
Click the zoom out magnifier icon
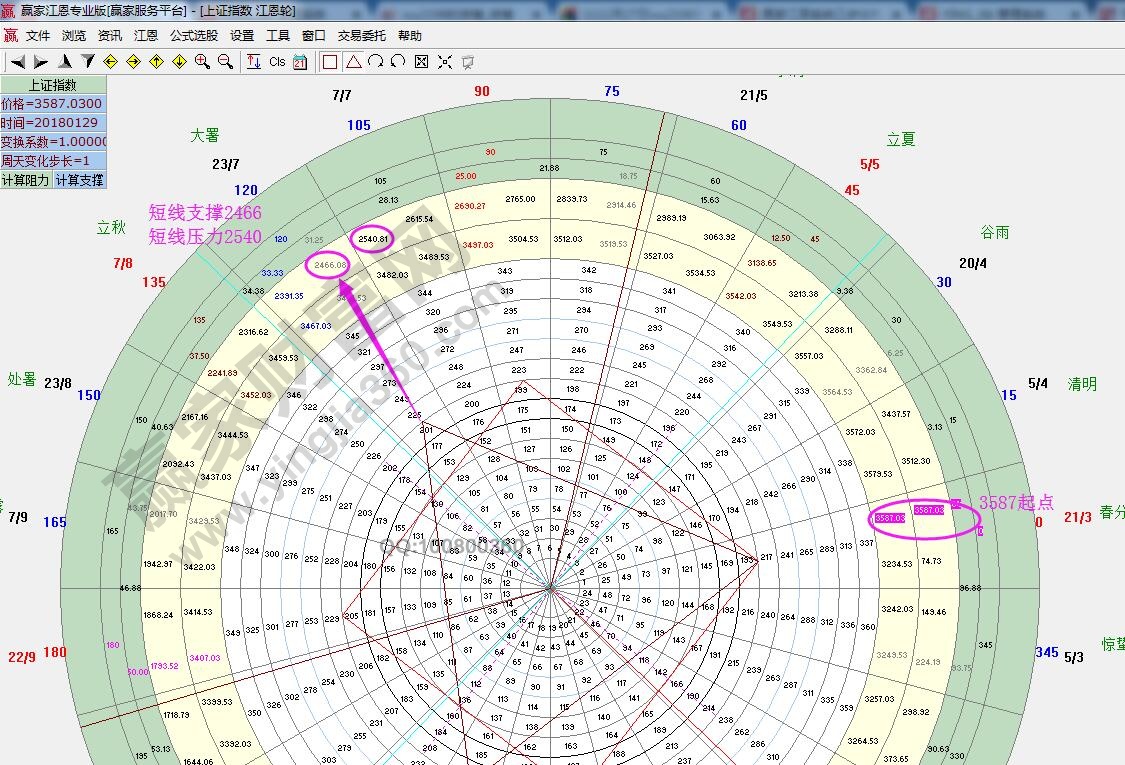(225, 62)
